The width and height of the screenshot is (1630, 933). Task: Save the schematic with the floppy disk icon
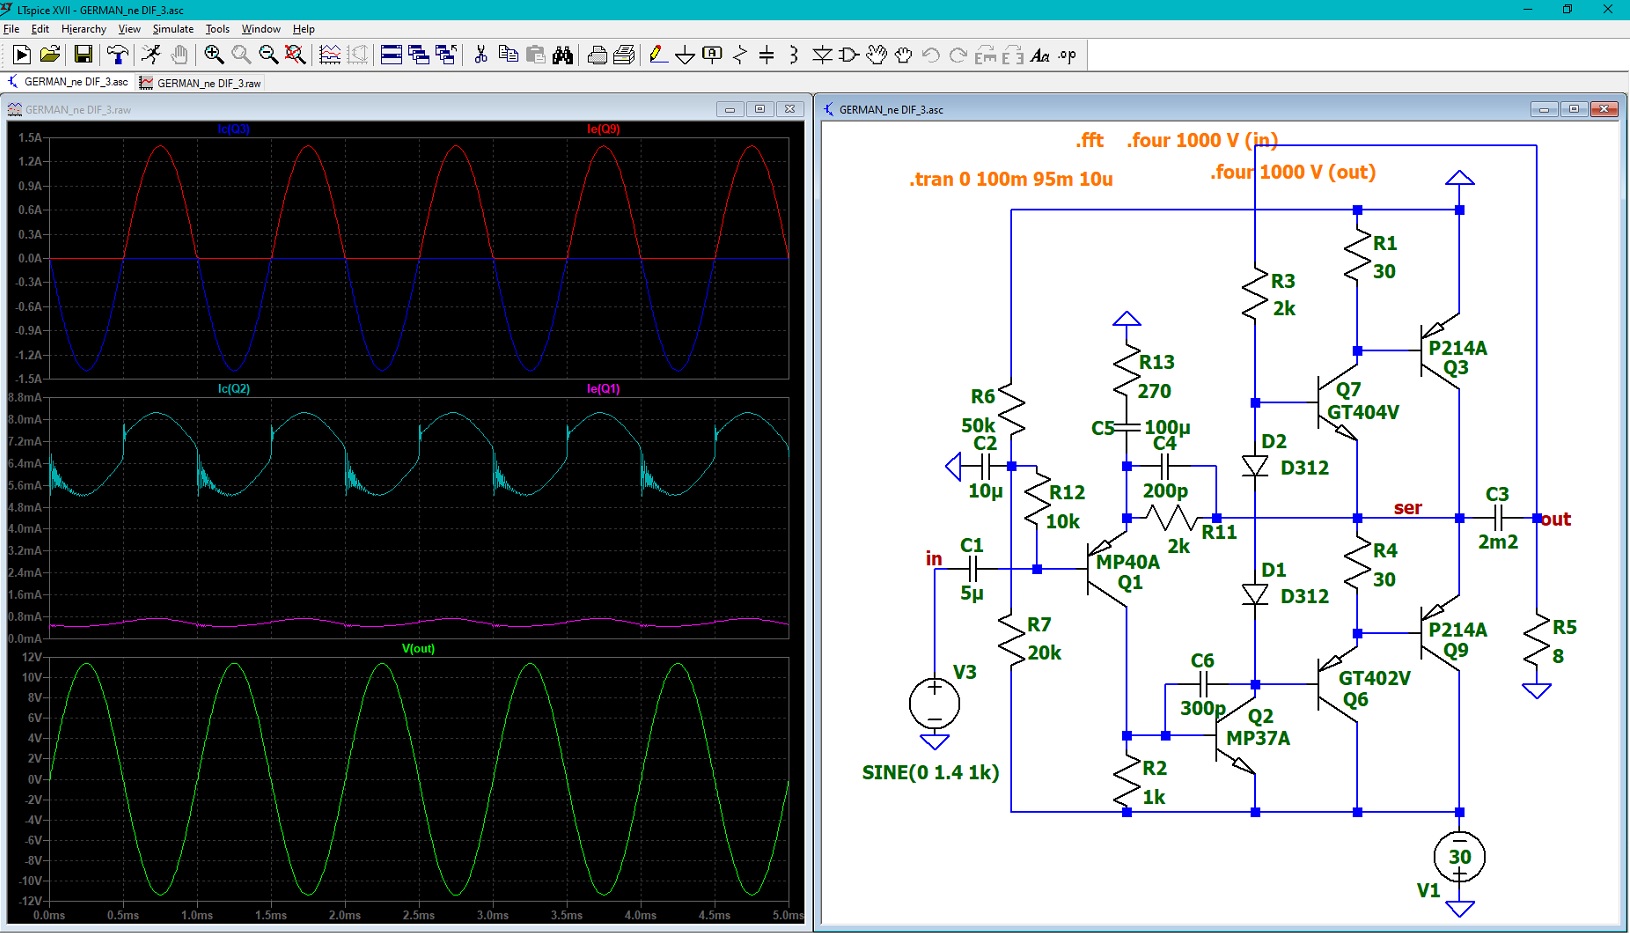click(x=83, y=55)
